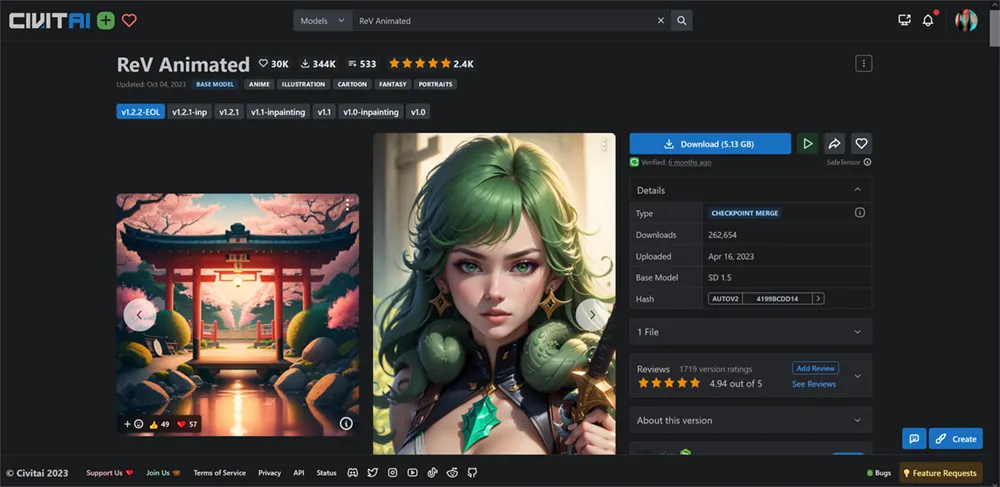Click the ANIME tag

(259, 84)
